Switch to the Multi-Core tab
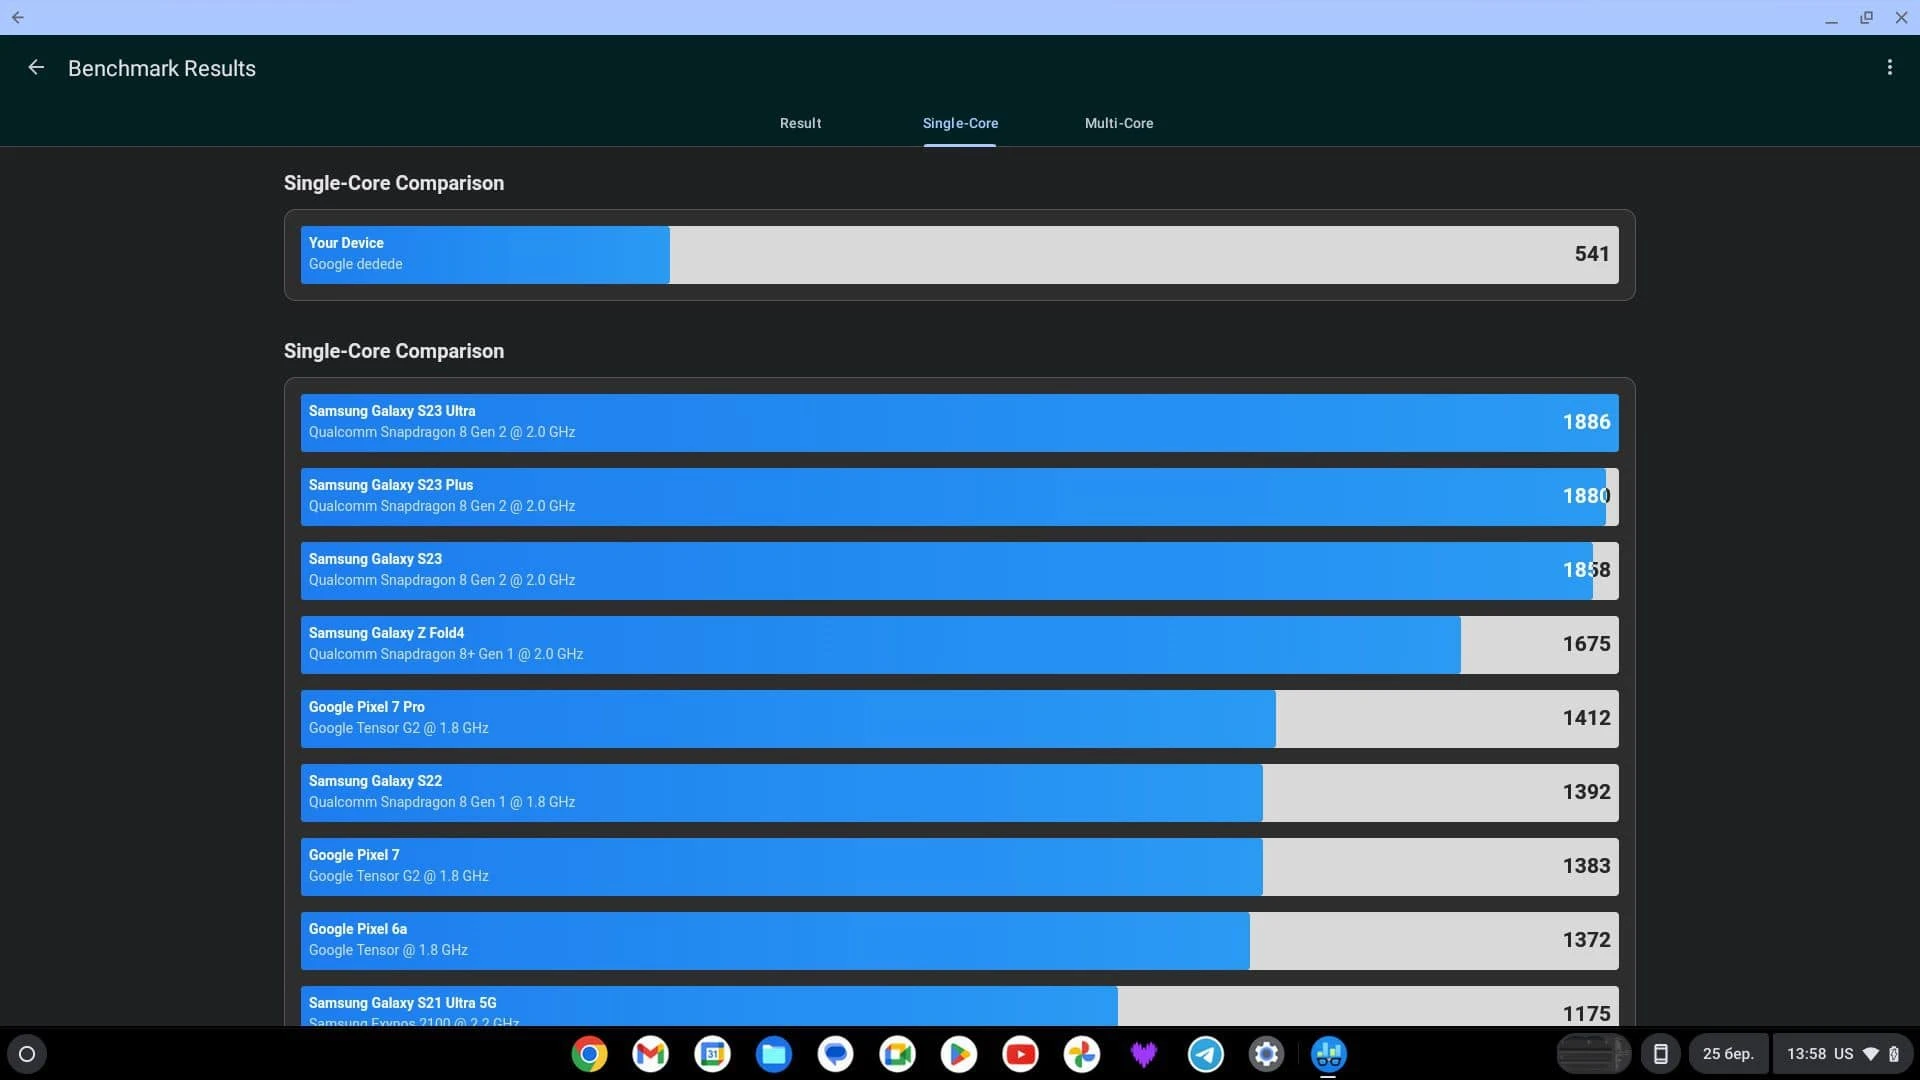 click(x=1119, y=123)
